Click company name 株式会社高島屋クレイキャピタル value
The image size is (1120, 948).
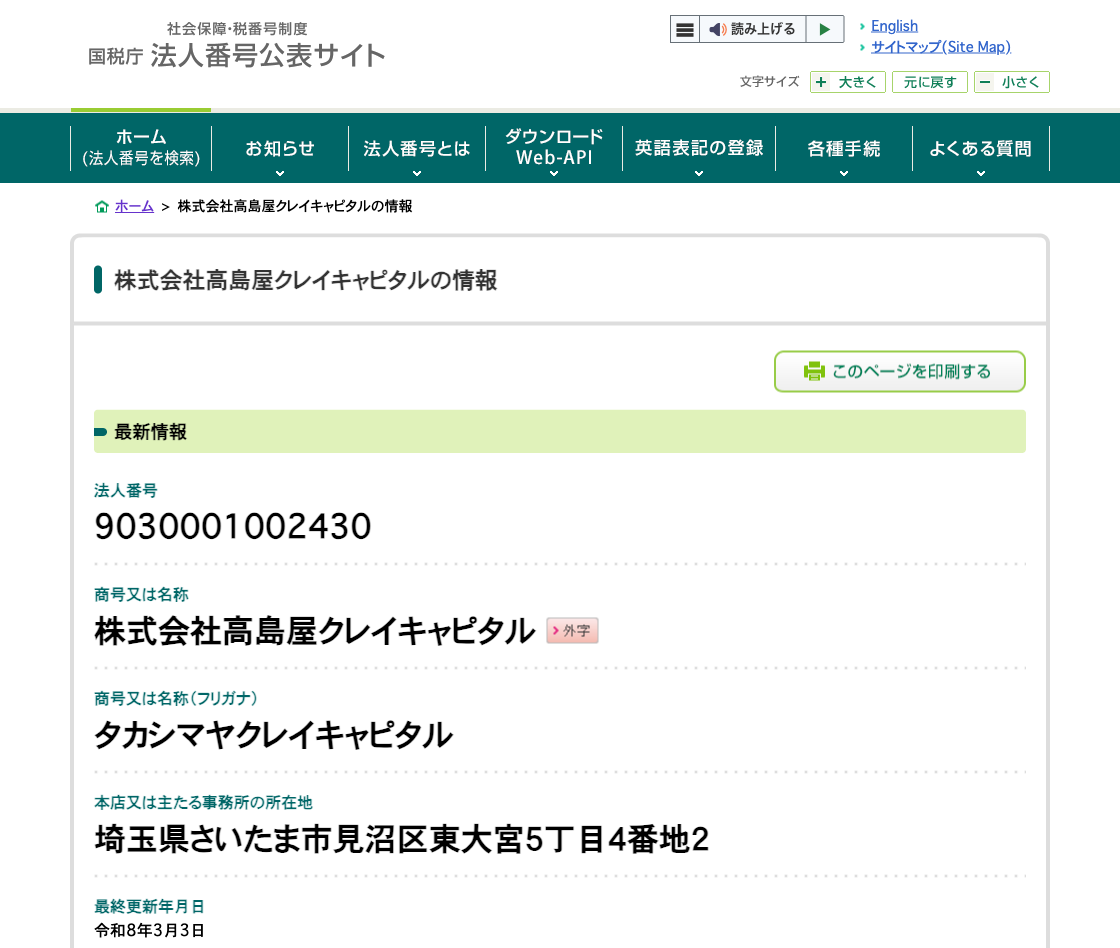point(314,631)
